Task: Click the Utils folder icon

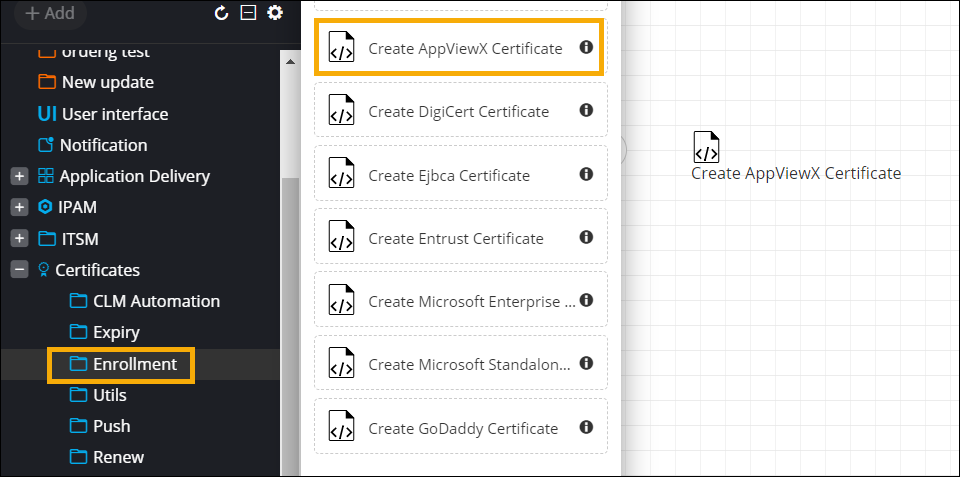Action: [78, 395]
